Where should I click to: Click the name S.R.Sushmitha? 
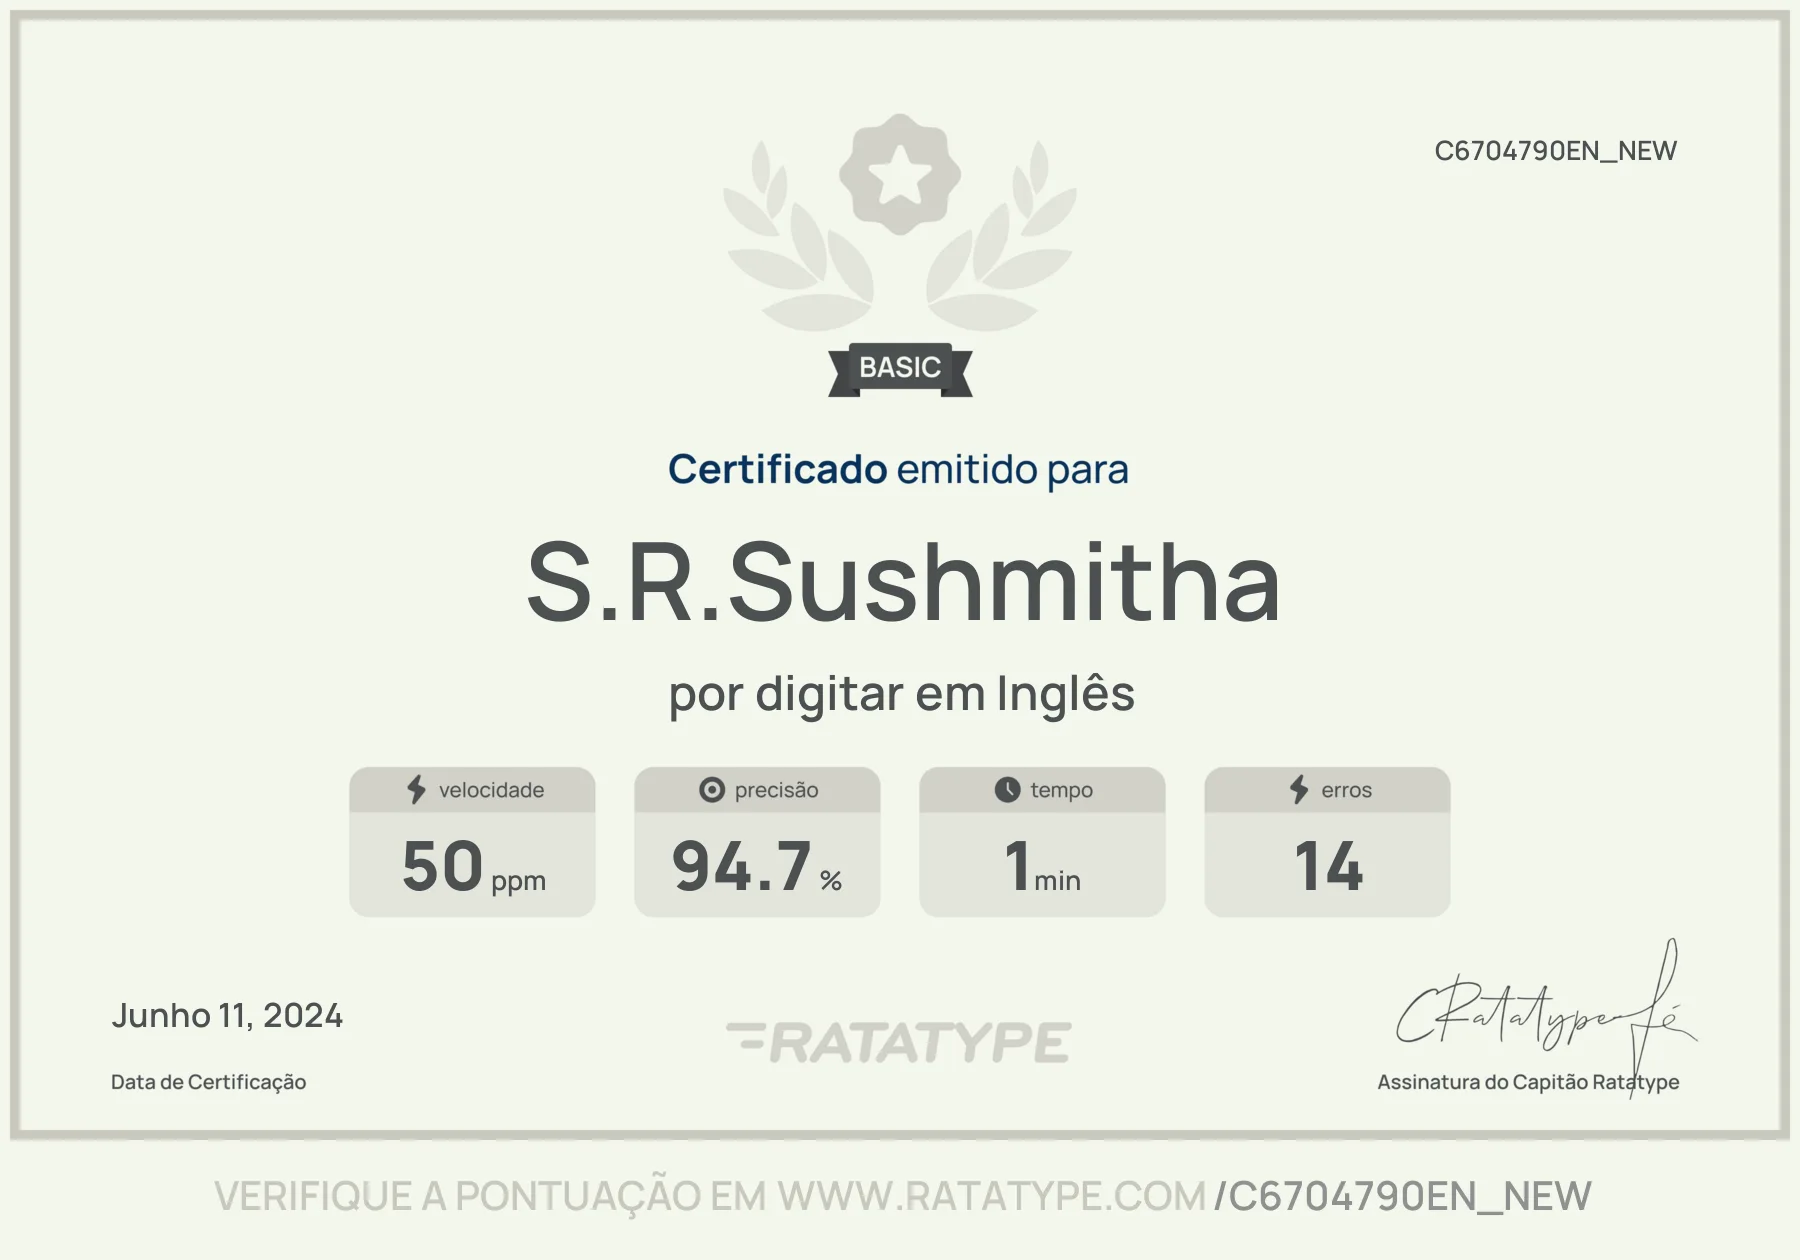click(903, 583)
